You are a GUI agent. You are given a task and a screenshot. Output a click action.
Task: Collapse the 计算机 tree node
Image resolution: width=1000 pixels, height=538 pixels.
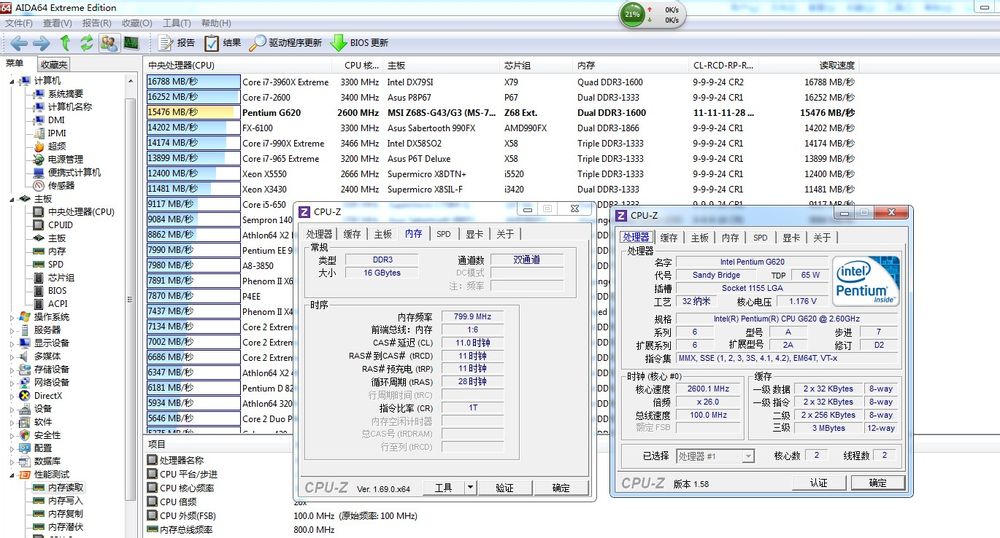tap(11, 81)
